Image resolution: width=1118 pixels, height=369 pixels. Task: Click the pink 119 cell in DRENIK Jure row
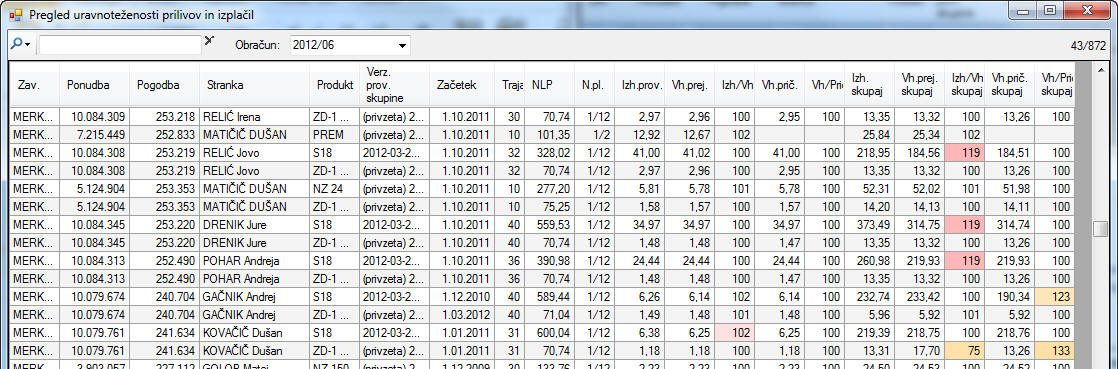(x=967, y=224)
